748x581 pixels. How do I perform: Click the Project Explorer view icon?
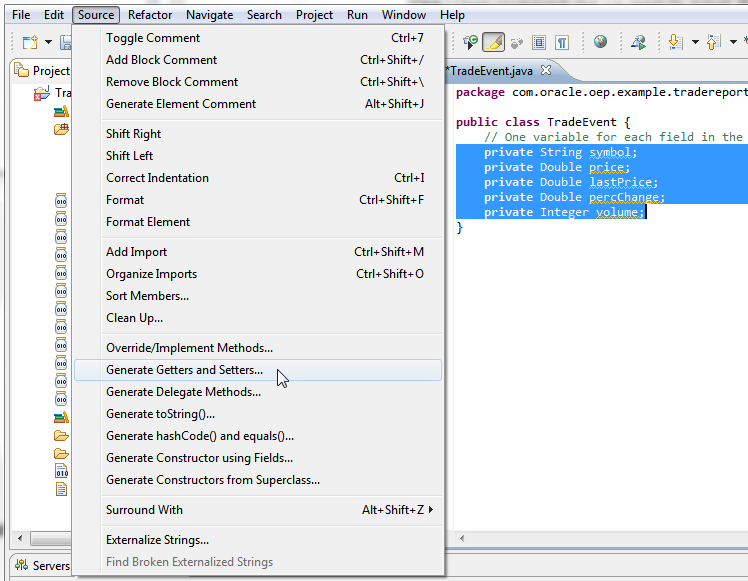(21, 71)
